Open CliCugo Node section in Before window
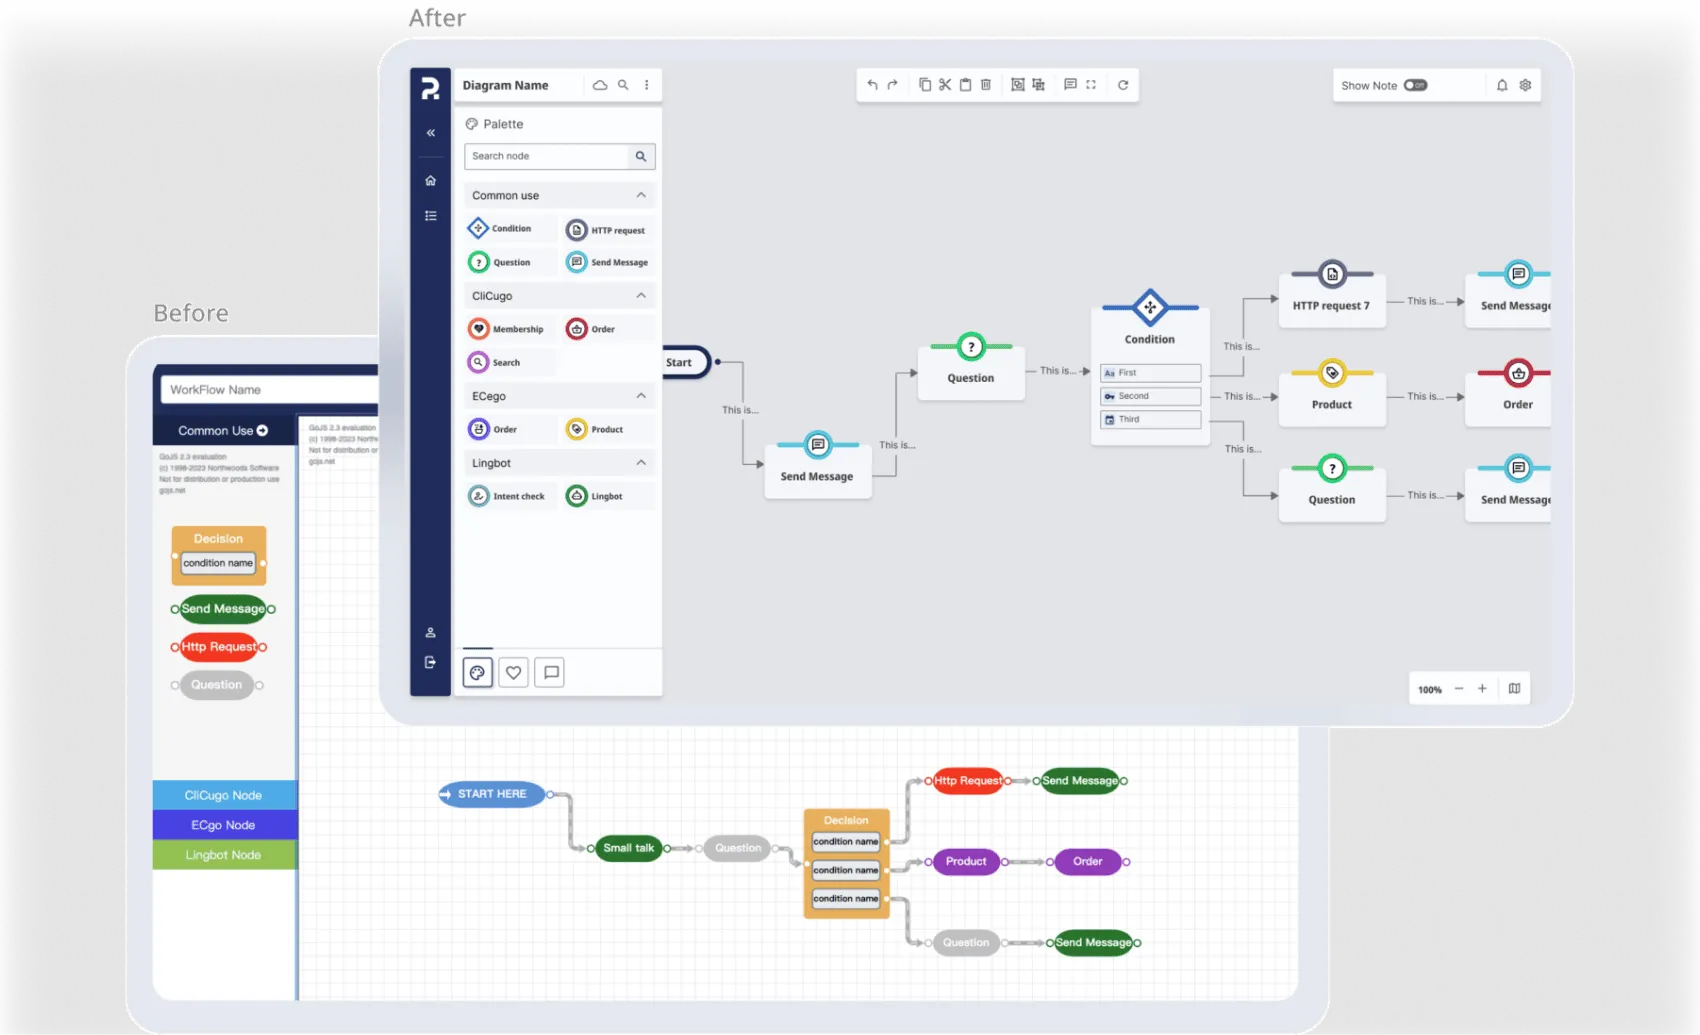1700x1035 pixels. [224, 795]
